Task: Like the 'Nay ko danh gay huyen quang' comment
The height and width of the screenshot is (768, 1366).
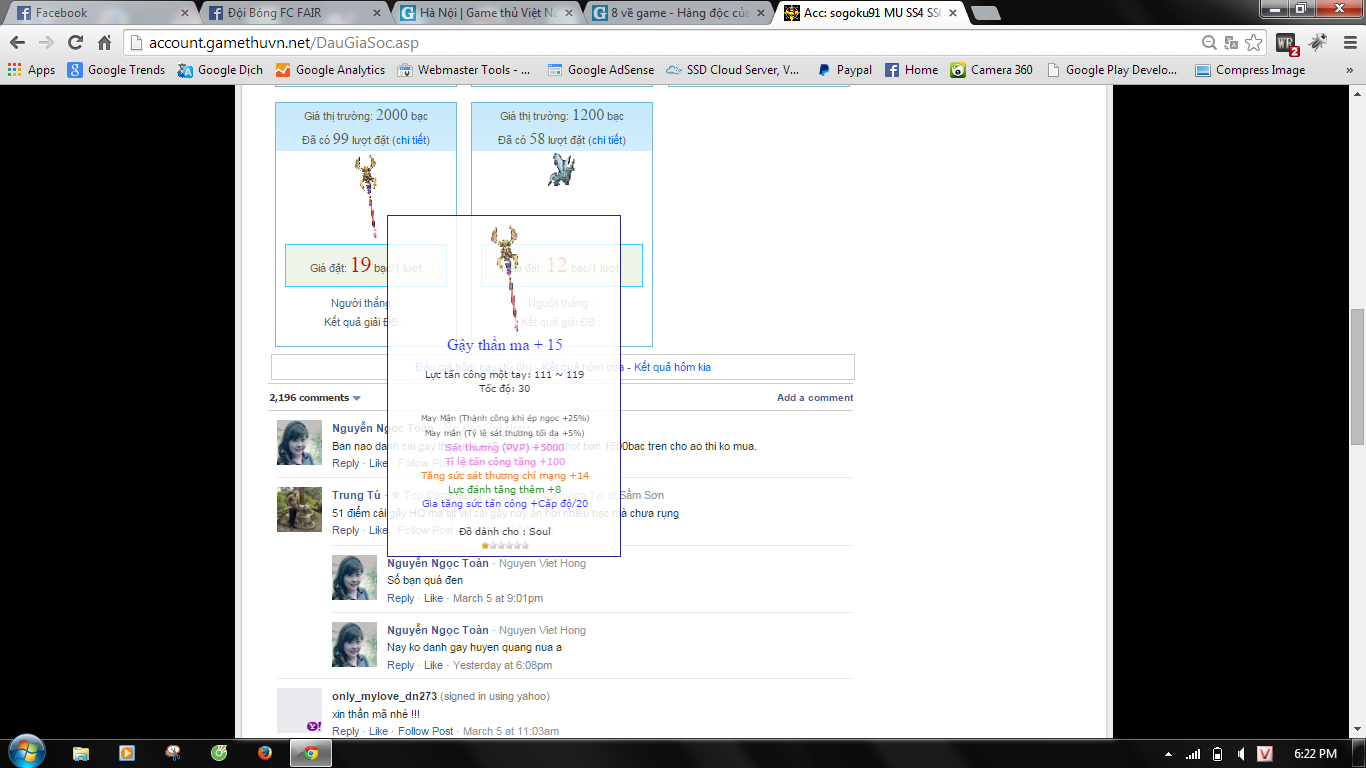Action: 433,665
